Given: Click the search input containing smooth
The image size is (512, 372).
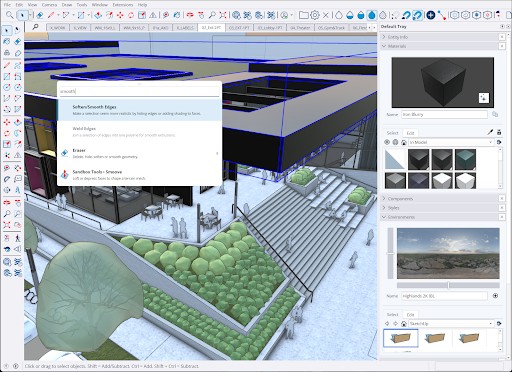Looking at the screenshot, I should point(139,91).
